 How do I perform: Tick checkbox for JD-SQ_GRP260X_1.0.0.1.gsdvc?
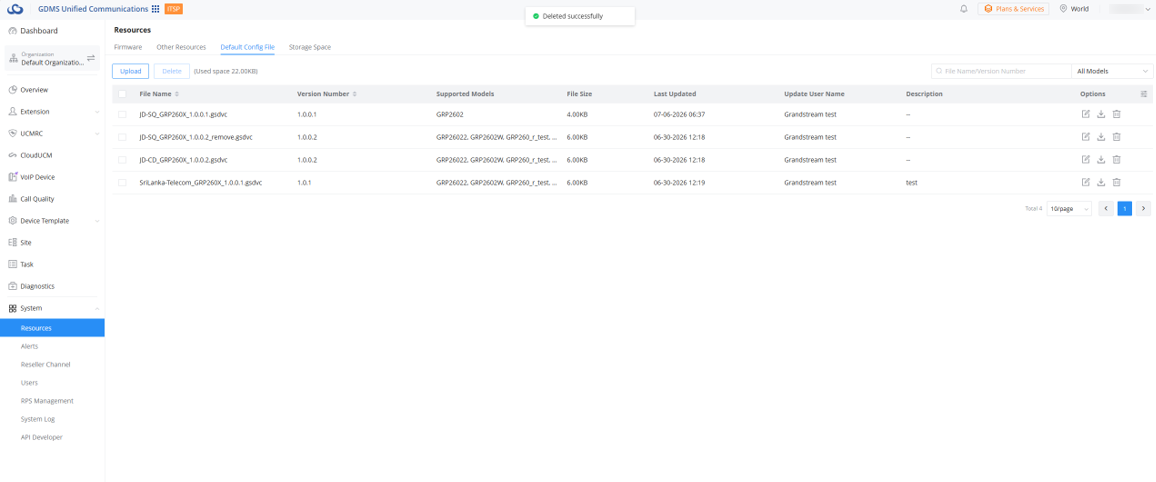[122, 114]
